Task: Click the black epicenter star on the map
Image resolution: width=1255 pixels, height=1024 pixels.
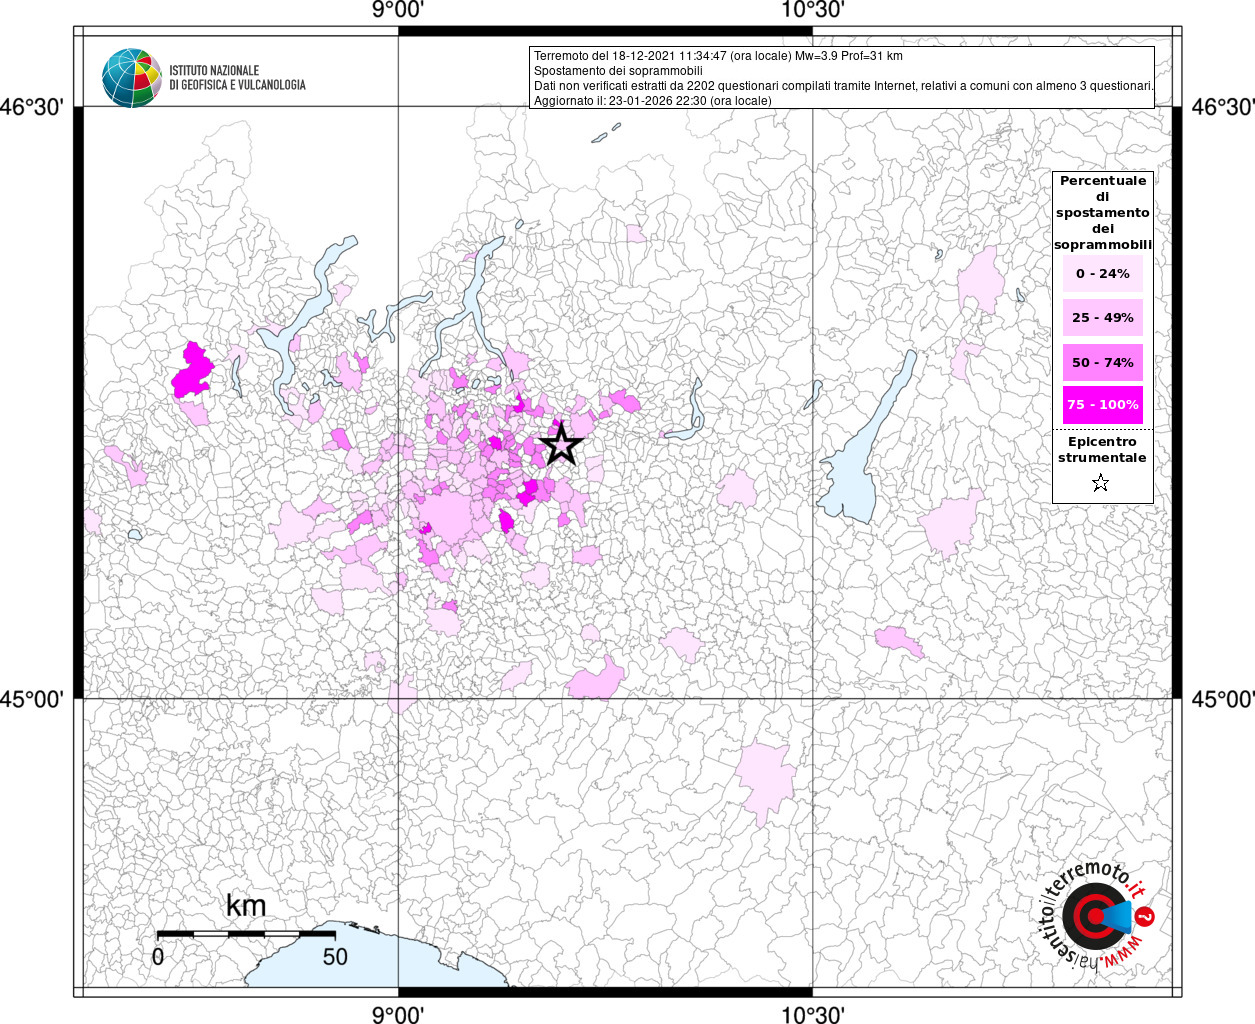Action: [561, 444]
